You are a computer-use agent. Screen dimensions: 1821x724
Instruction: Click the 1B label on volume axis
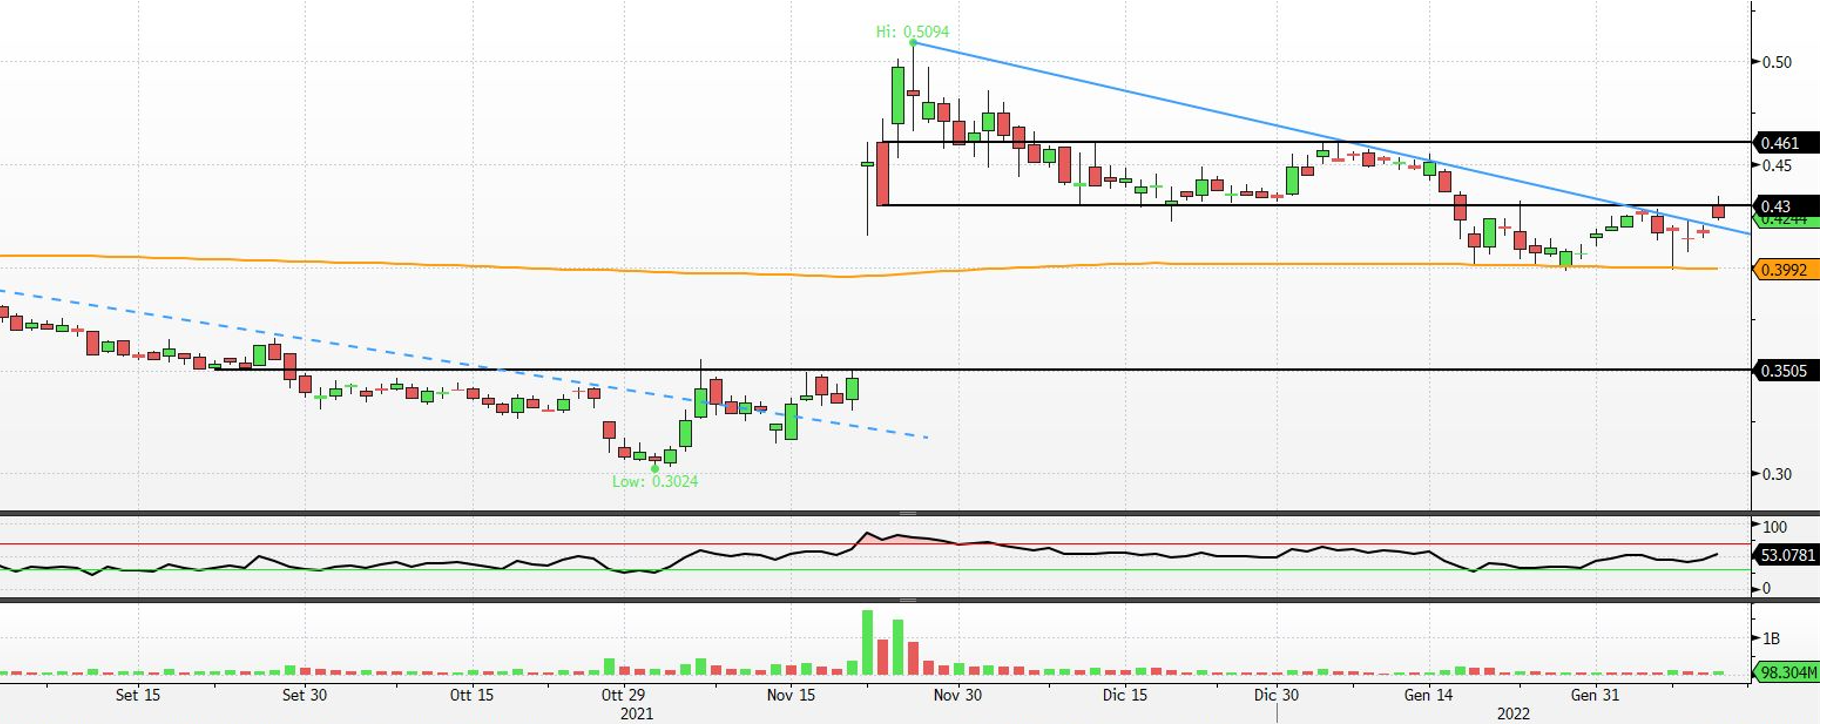[1771, 638]
